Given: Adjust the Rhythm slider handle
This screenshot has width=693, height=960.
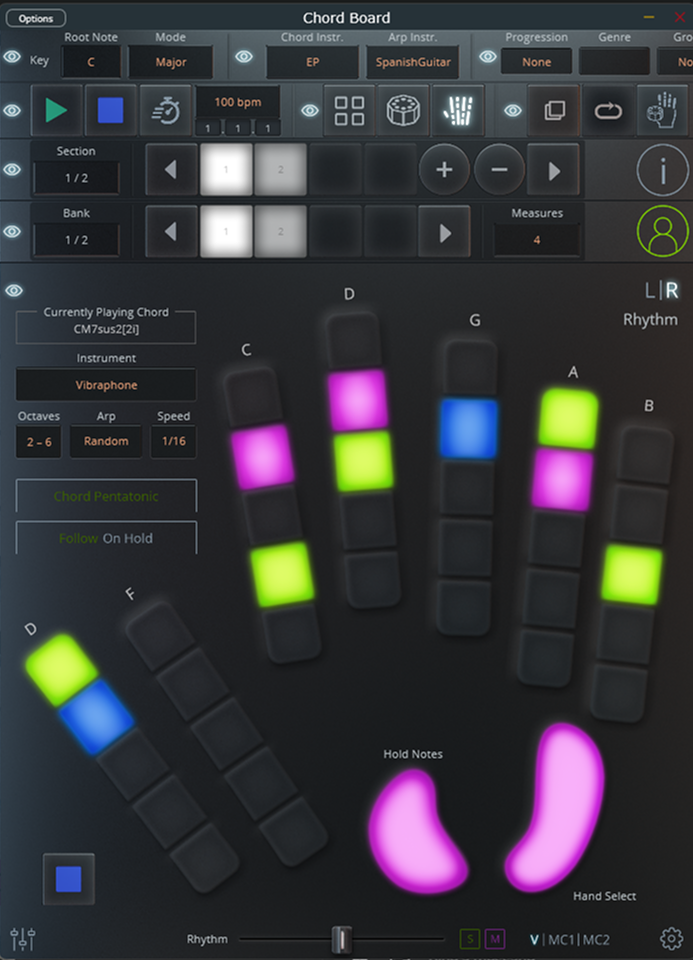Looking at the screenshot, I should tap(342, 939).
